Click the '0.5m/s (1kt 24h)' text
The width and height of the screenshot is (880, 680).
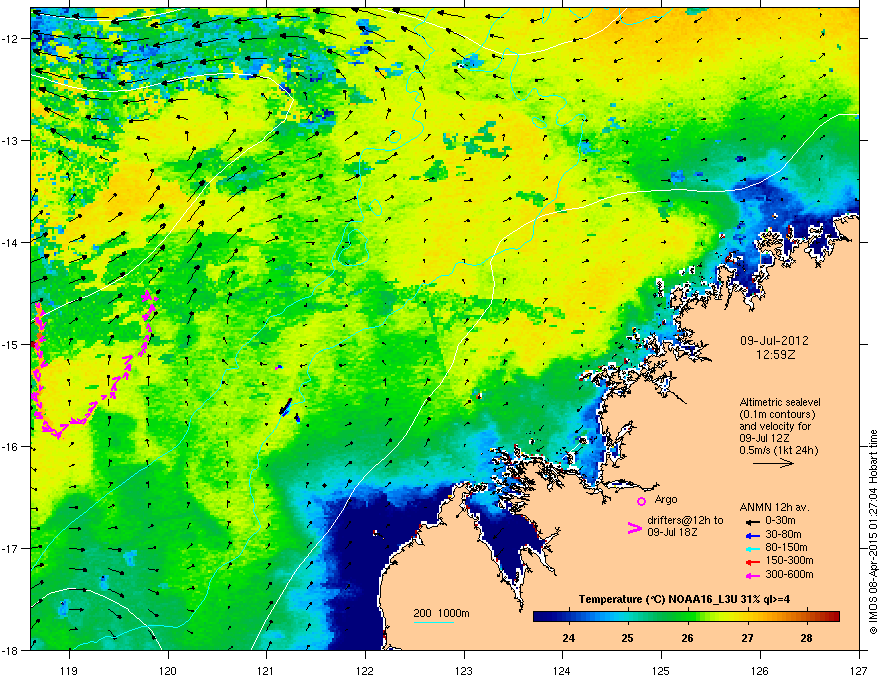(778, 451)
